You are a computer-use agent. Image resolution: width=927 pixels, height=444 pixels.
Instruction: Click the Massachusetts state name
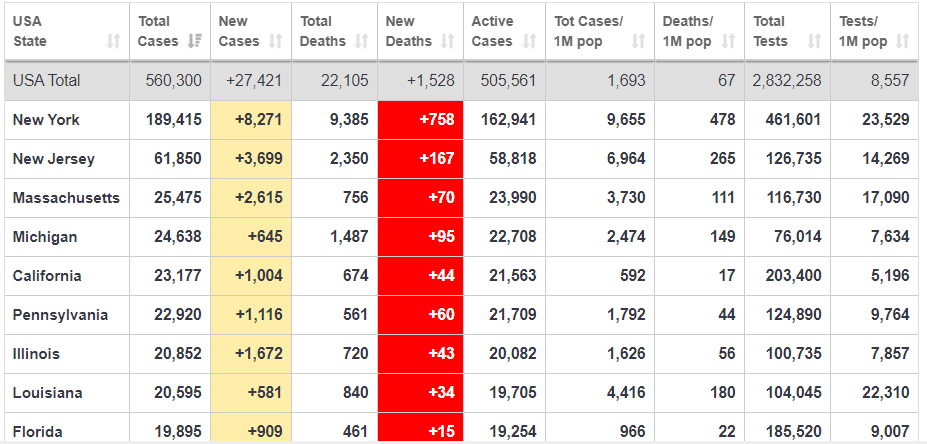click(x=66, y=198)
